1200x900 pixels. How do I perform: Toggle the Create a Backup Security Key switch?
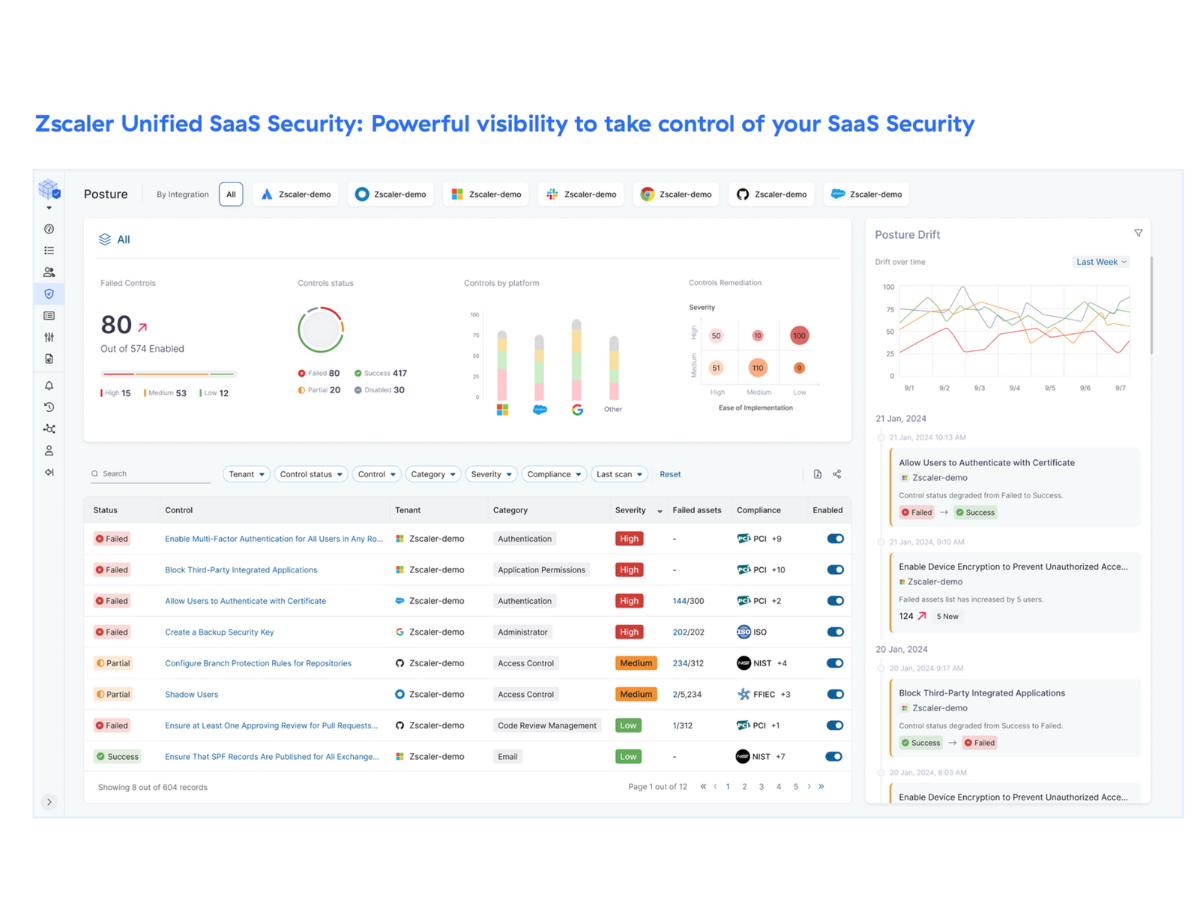point(835,632)
